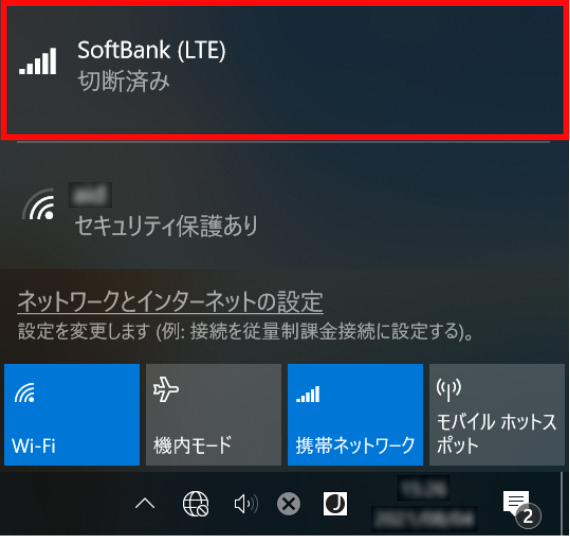Toggle モバイル ホットスポット tile
The height and width of the screenshot is (536, 570).
point(497,415)
